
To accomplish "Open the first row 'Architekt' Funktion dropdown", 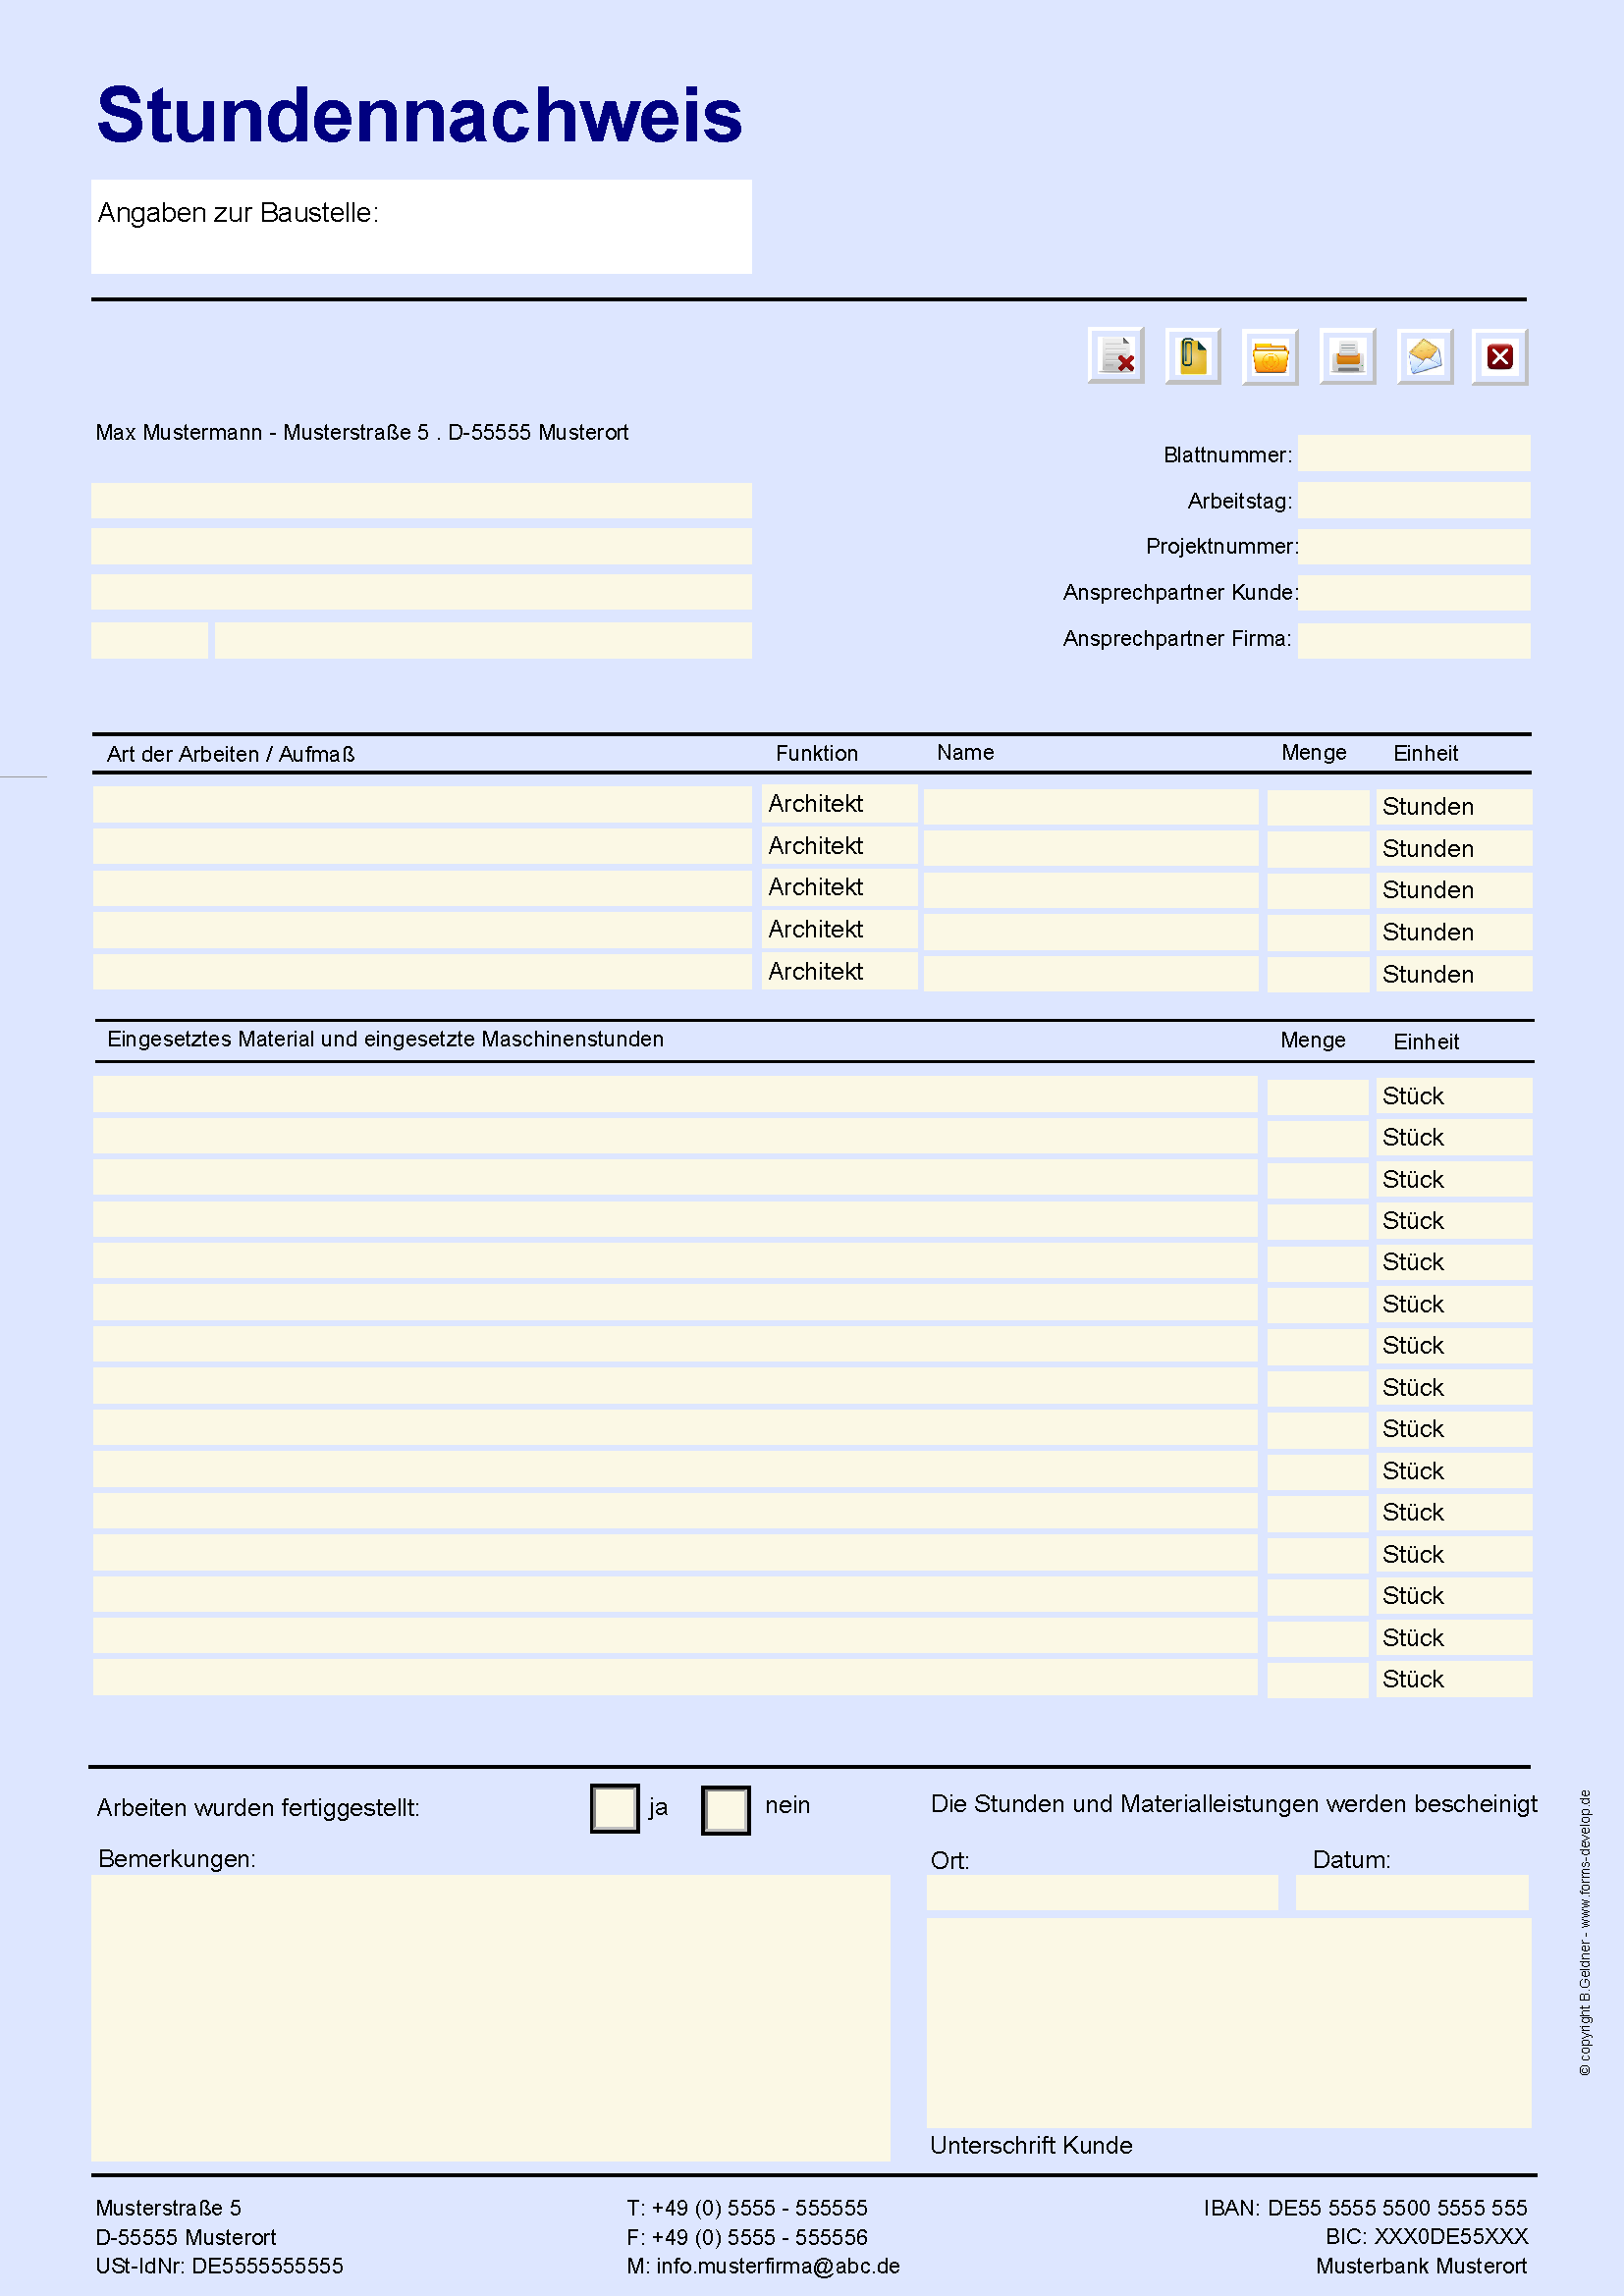I will pyautogui.click(x=838, y=804).
